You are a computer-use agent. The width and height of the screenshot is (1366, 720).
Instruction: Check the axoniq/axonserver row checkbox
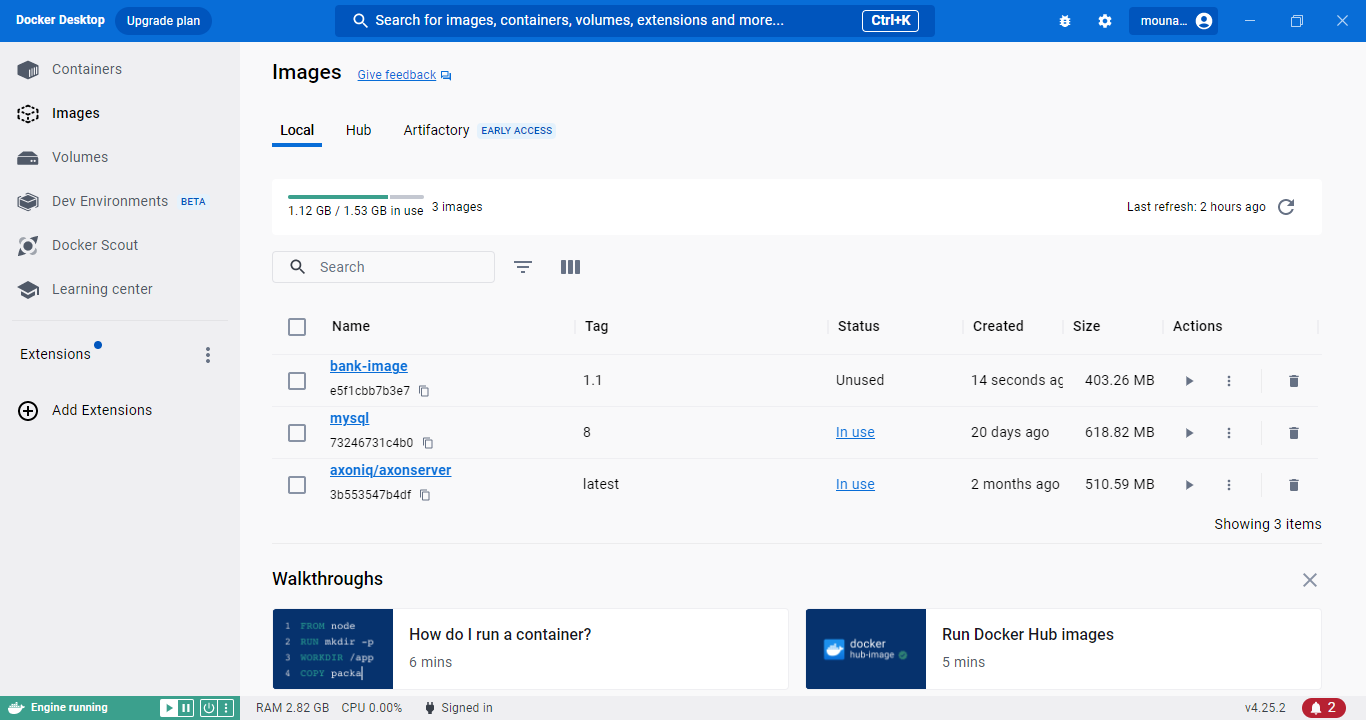click(297, 485)
